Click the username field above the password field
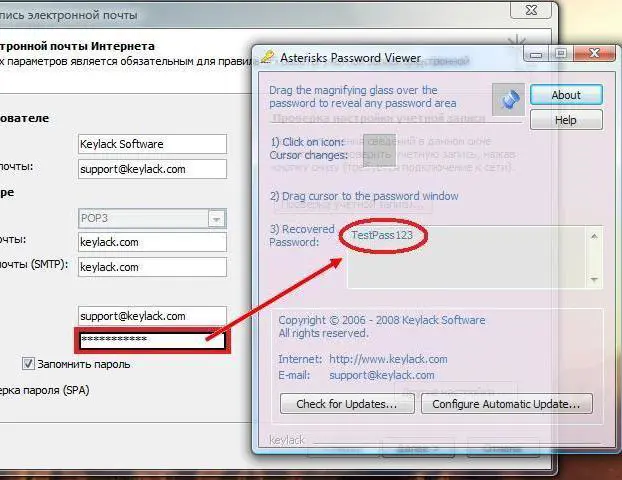622x480 pixels. [x=152, y=316]
